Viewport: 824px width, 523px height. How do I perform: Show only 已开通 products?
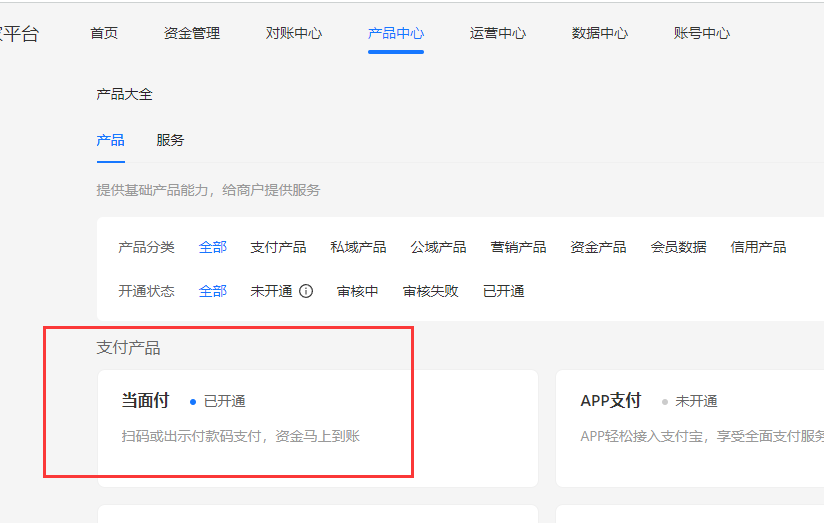(x=504, y=291)
